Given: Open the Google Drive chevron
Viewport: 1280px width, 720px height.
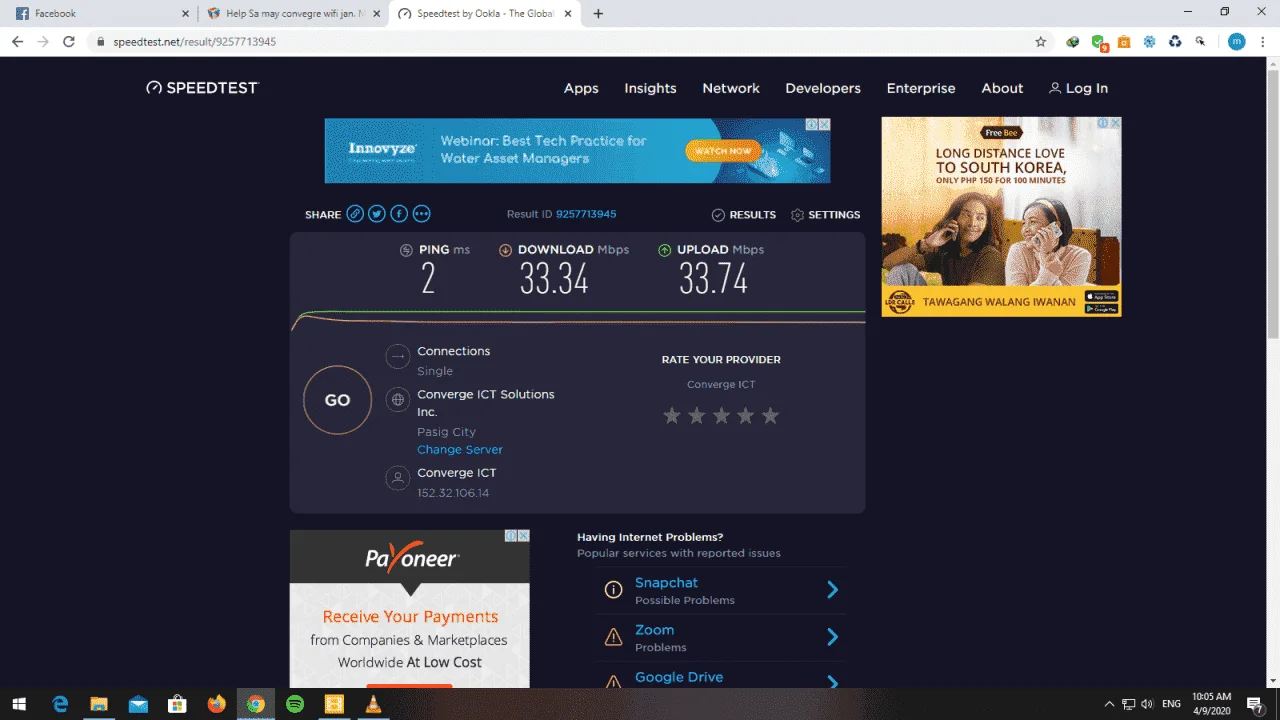Looking at the screenshot, I should 832,682.
